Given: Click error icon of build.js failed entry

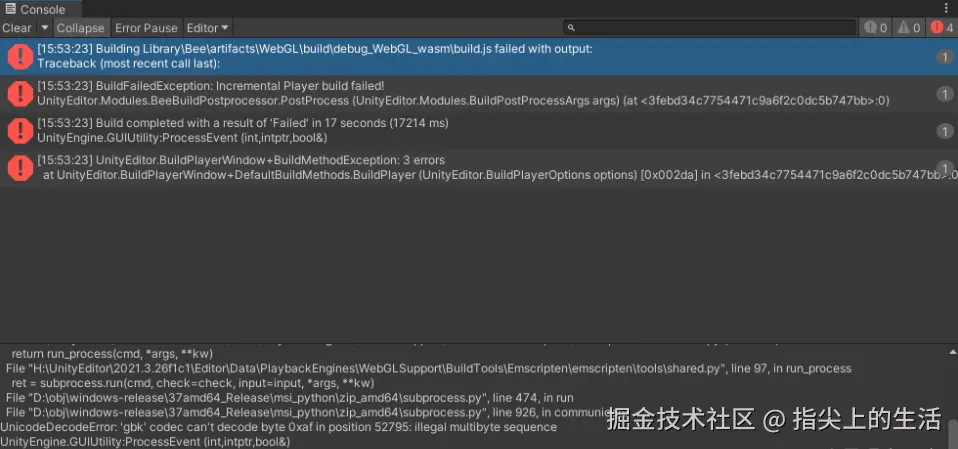Looking at the screenshot, I should [20, 57].
